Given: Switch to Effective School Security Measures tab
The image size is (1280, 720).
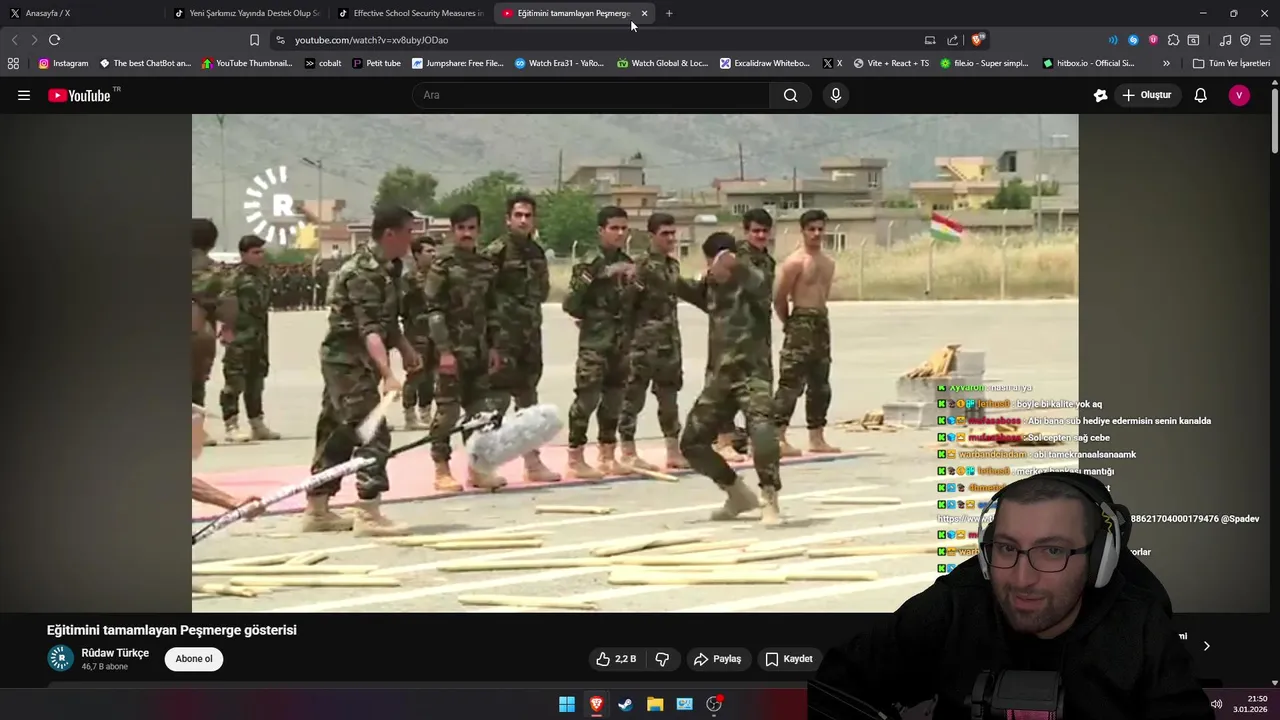Looking at the screenshot, I should (x=411, y=13).
